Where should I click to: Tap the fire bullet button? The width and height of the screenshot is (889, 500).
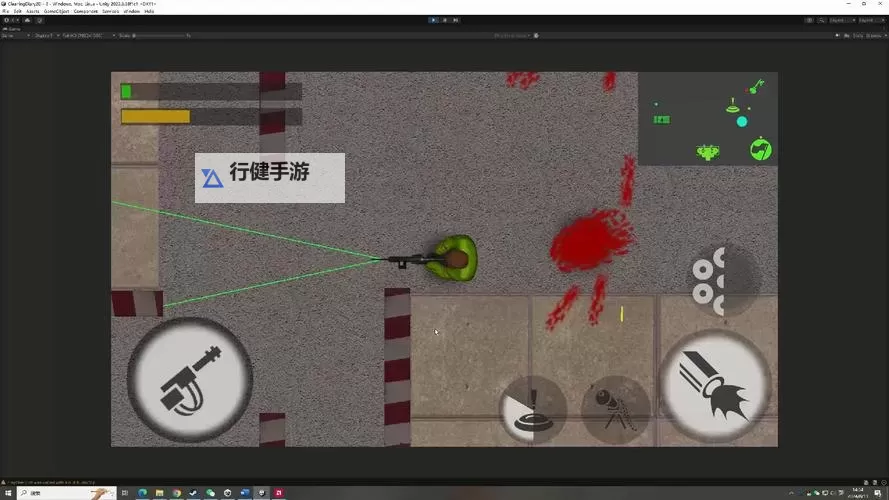tap(716, 386)
